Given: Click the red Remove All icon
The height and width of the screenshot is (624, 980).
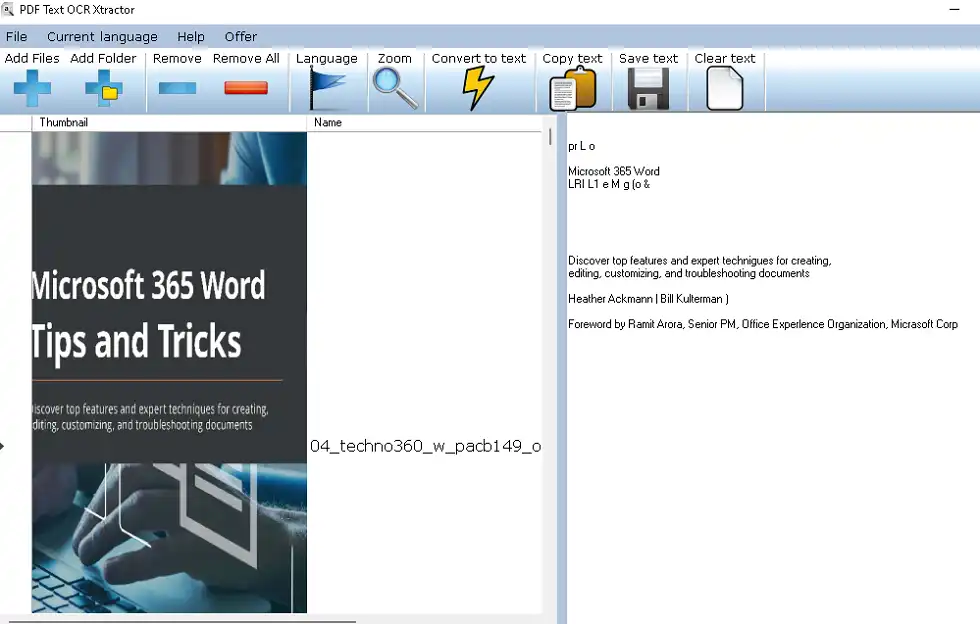Looking at the screenshot, I should coord(246,88).
